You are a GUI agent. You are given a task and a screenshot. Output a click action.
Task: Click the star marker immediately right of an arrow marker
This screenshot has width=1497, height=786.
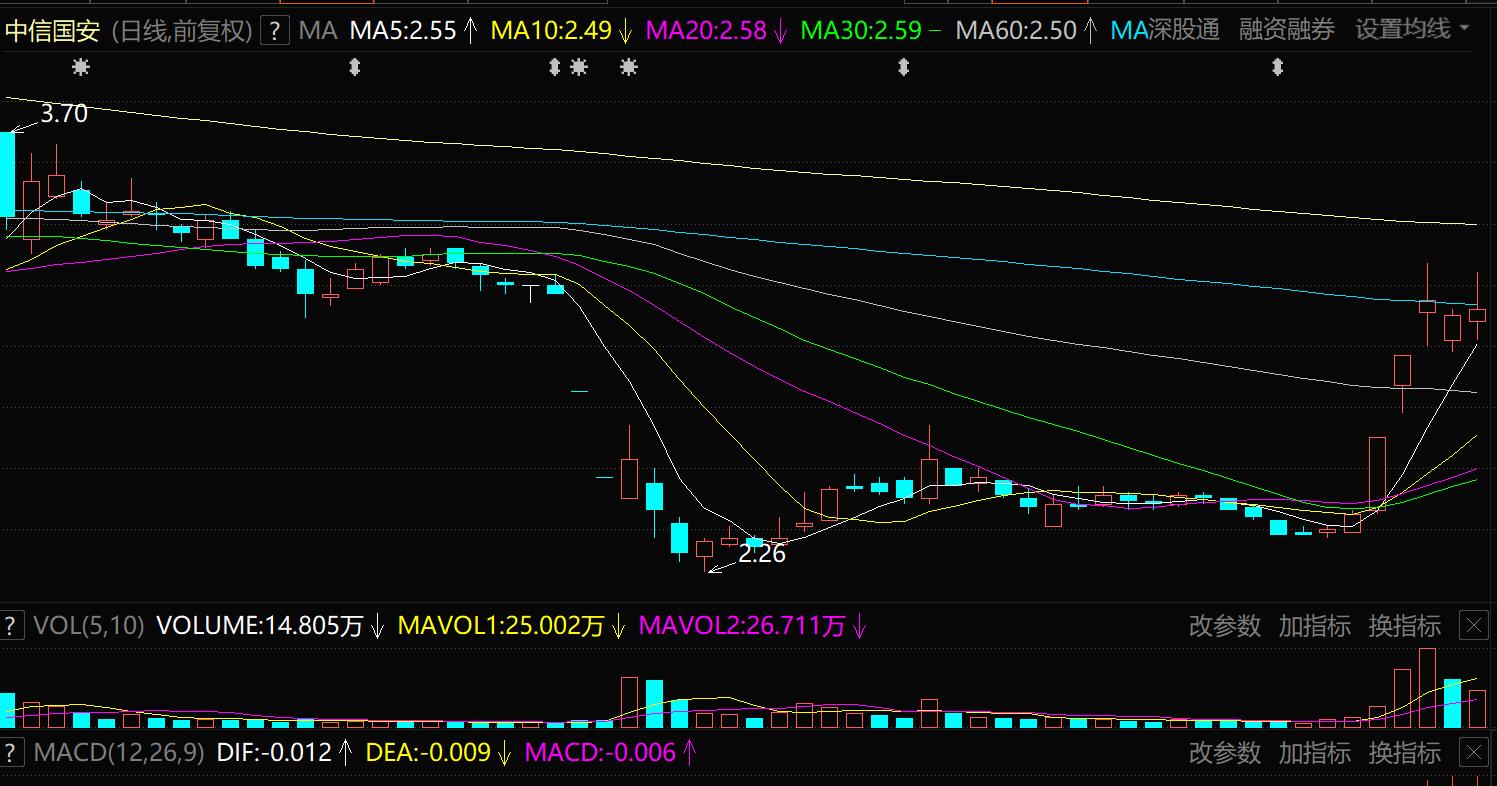578,67
